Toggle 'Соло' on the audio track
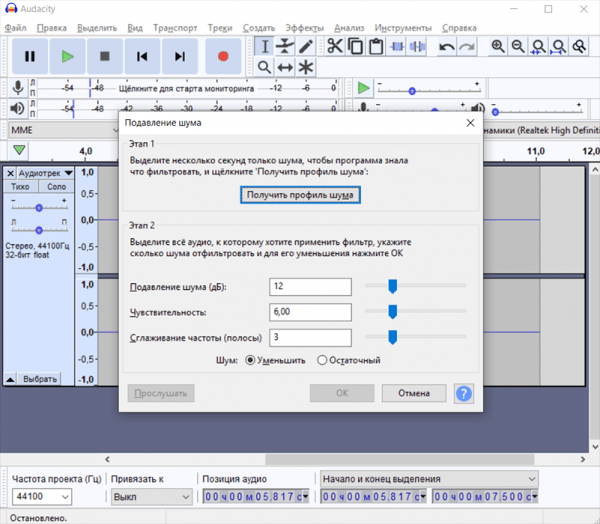The height and width of the screenshot is (524, 600). tap(56, 187)
